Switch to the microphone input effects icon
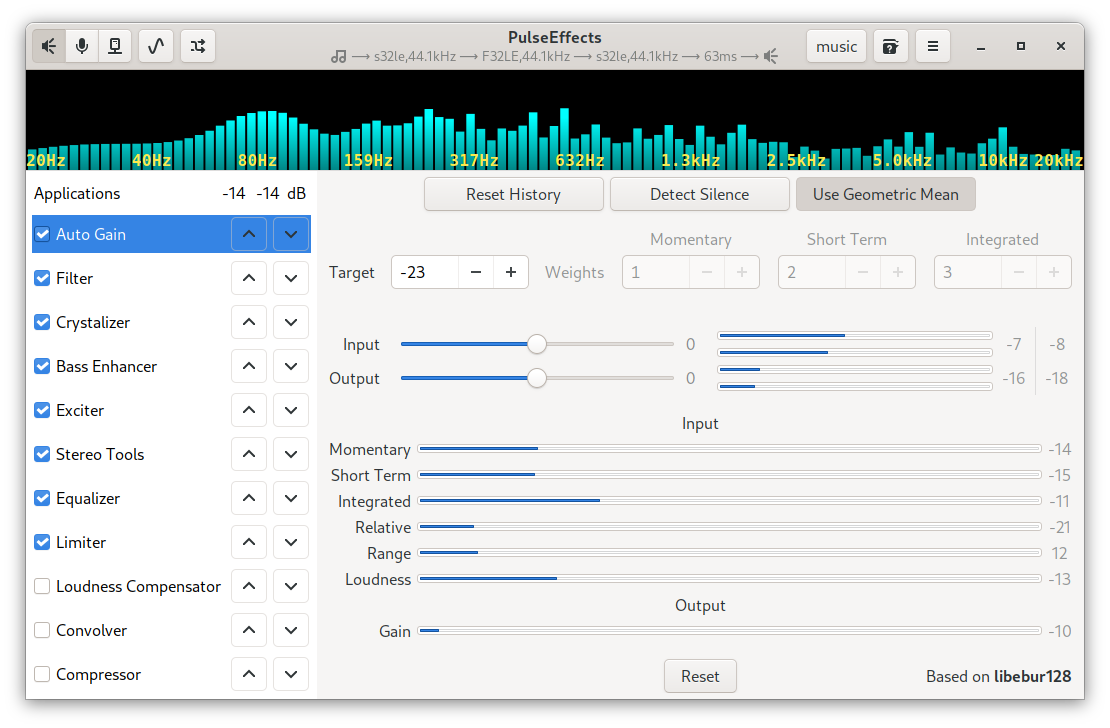 [82, 47]
